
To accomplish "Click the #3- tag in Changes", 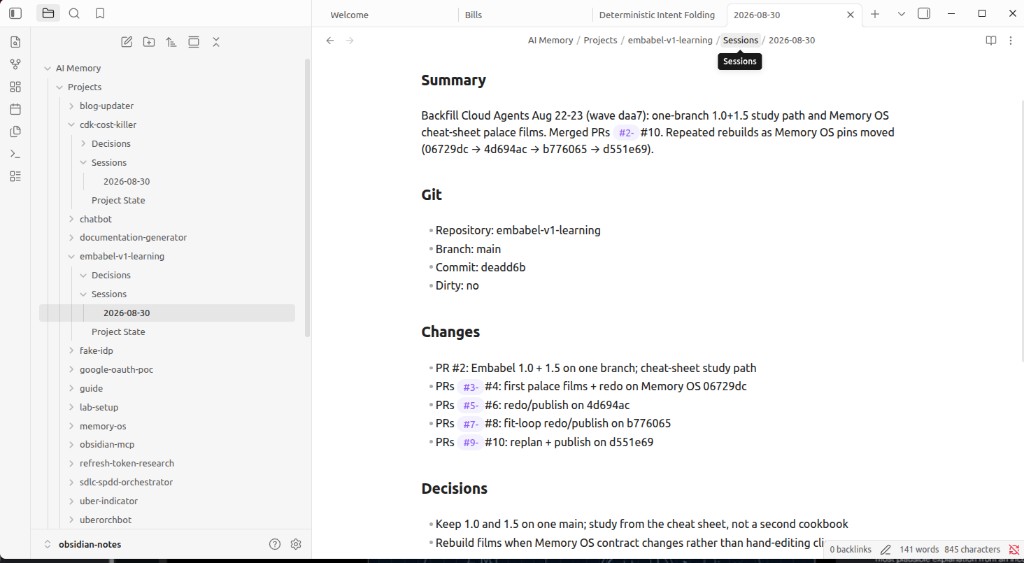I will [x=470, y=387].
